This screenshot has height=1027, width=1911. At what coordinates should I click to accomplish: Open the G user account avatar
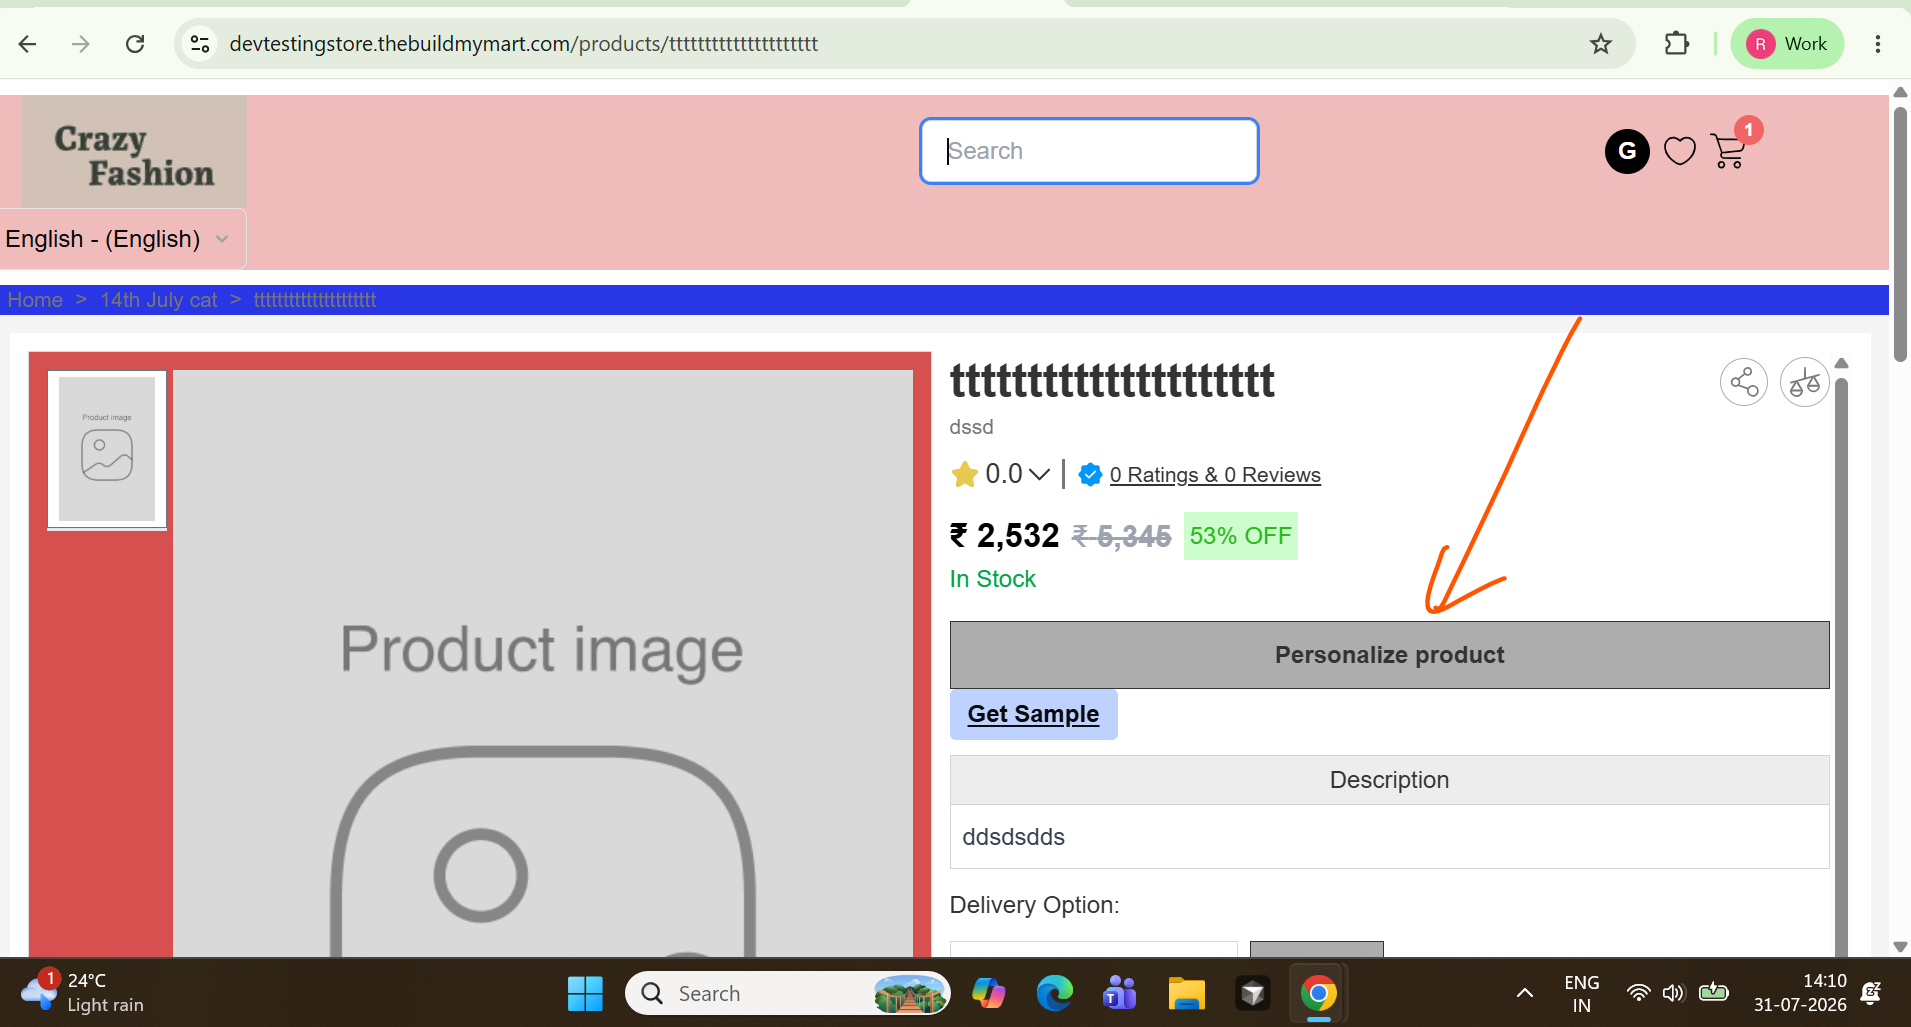coord(1627,151)
